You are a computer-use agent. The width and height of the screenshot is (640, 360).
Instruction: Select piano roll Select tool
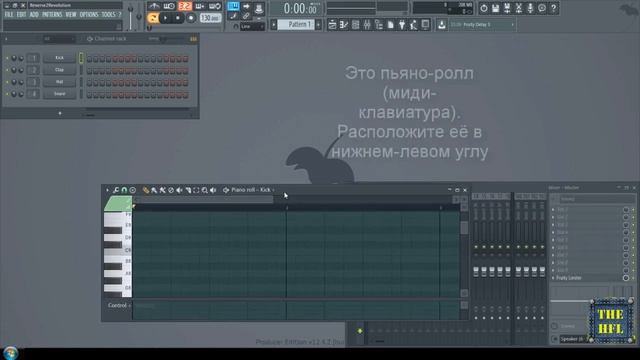pyautogui.click(x=196, y=190)
